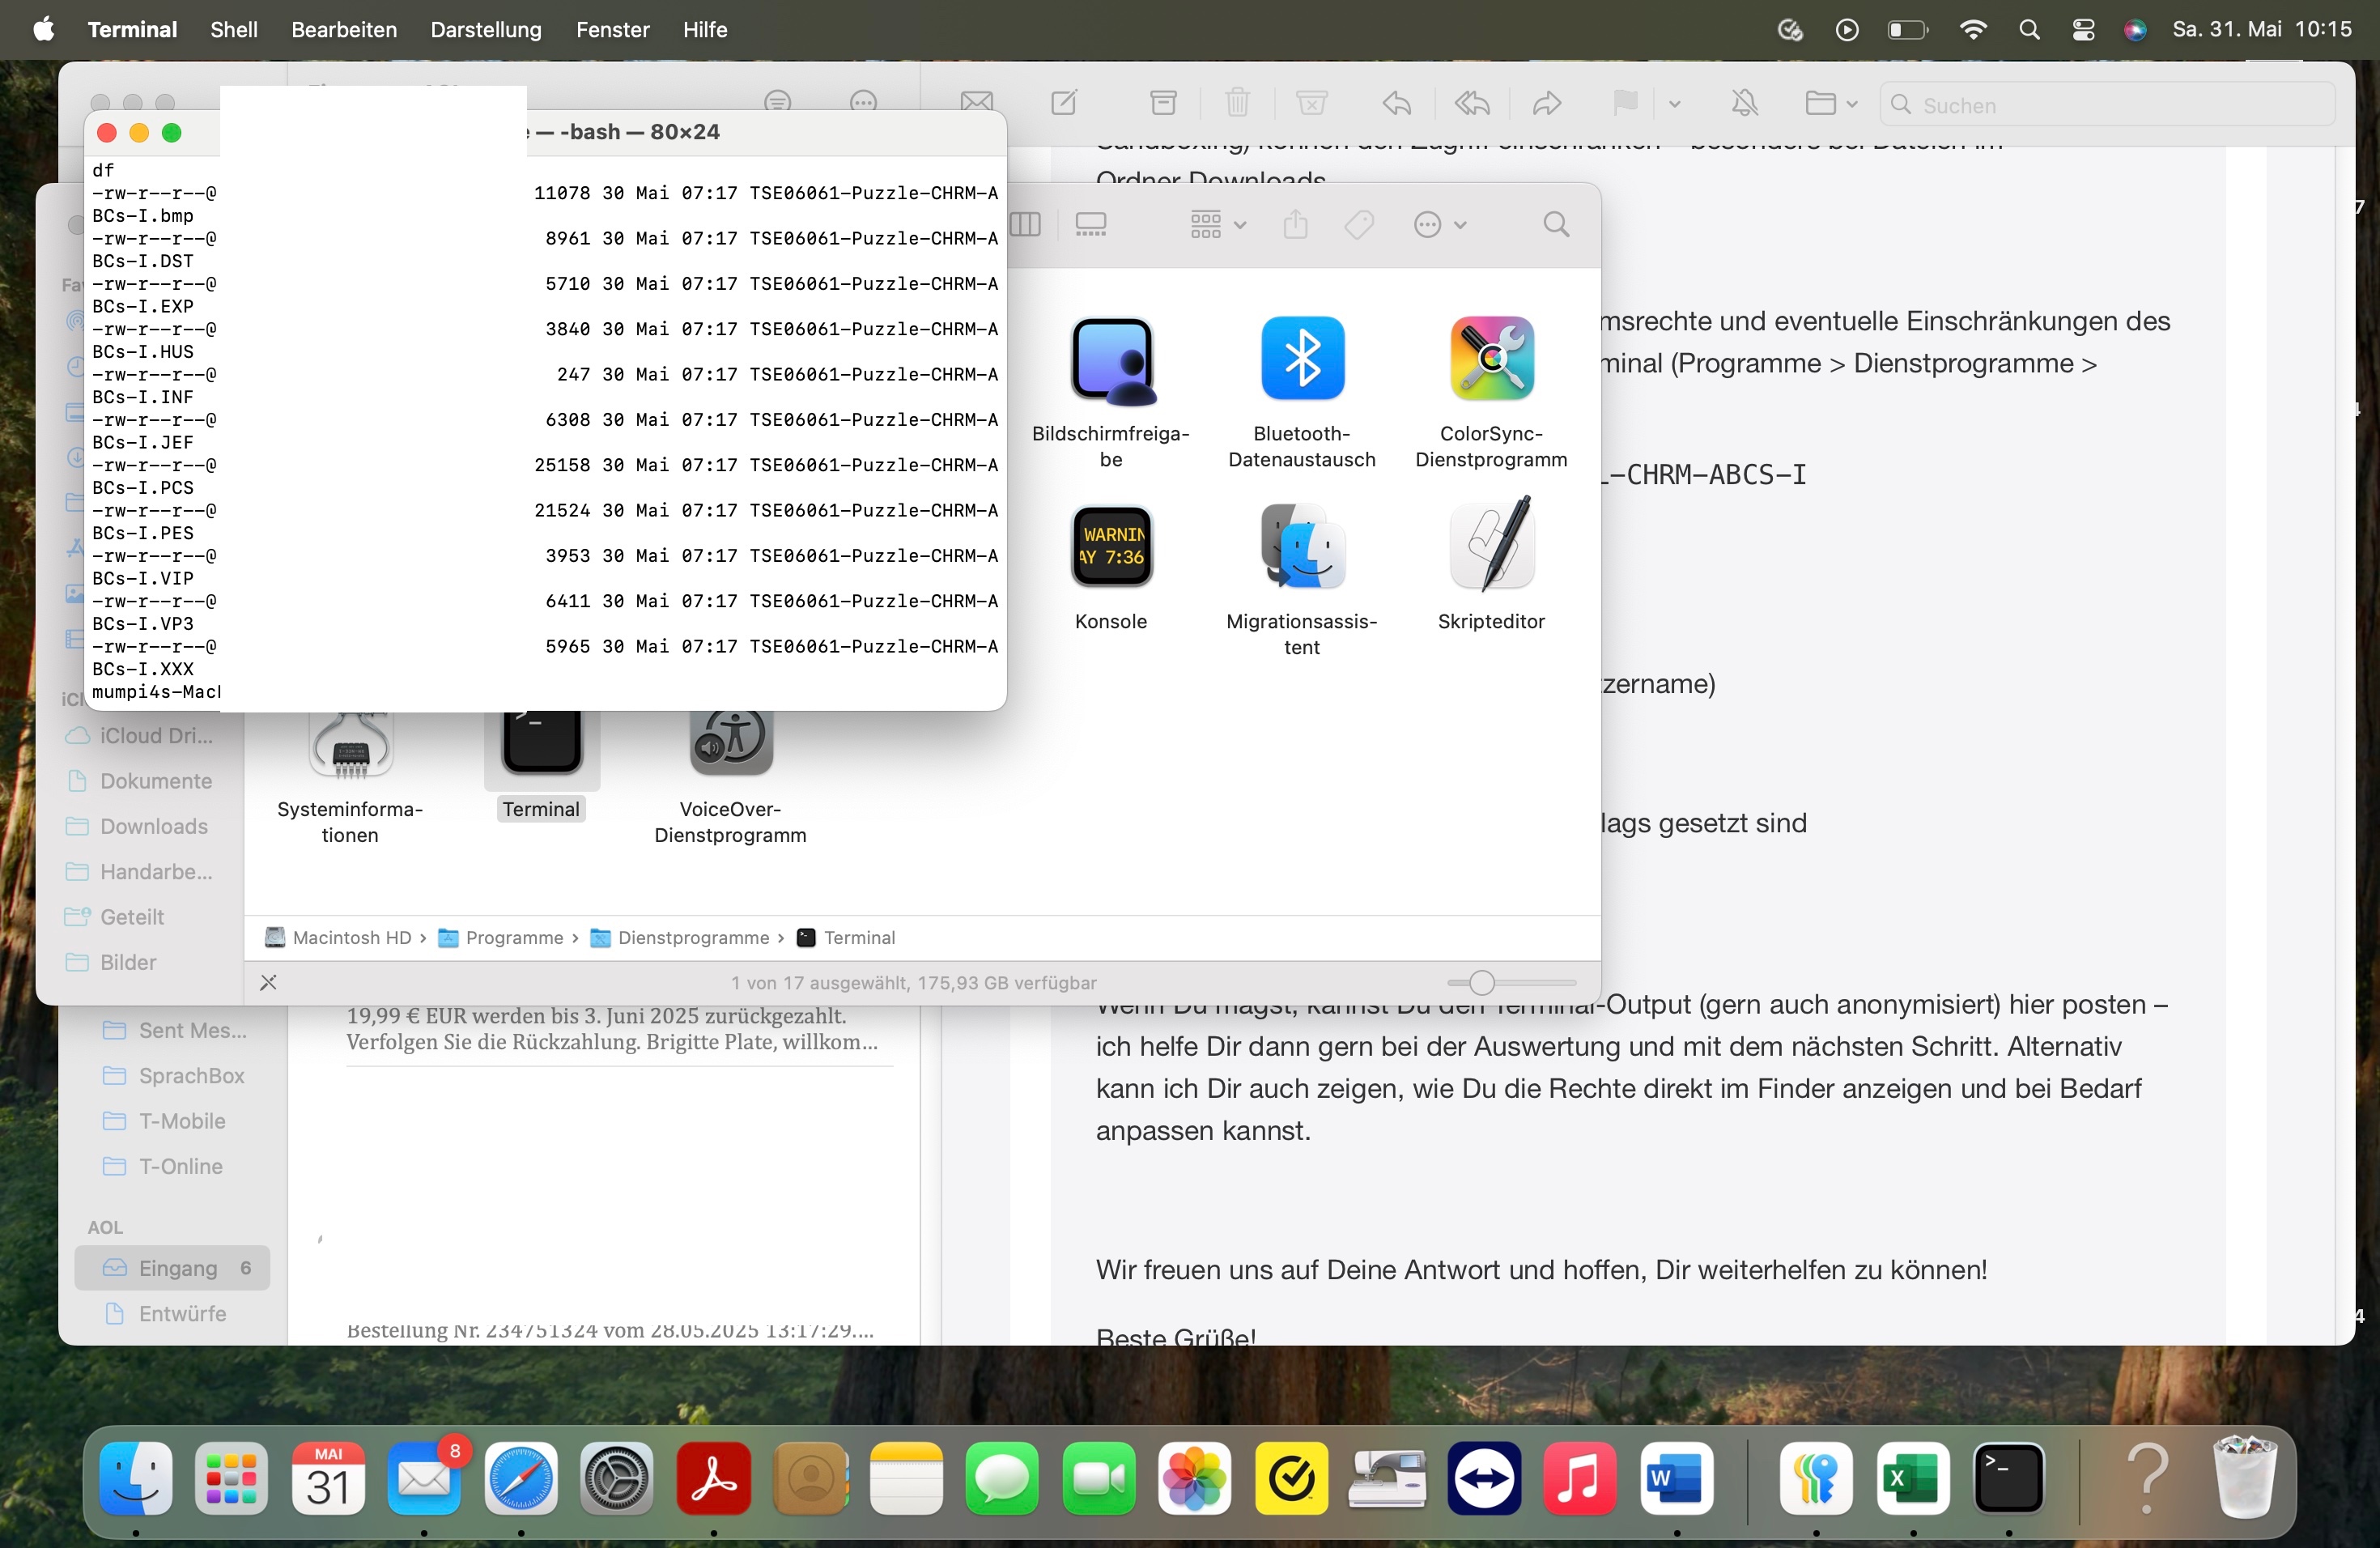Click the compose new message icon
Image resolution: width=2380 pixels, height=1548 pixels.
(x=1064, y=103)
